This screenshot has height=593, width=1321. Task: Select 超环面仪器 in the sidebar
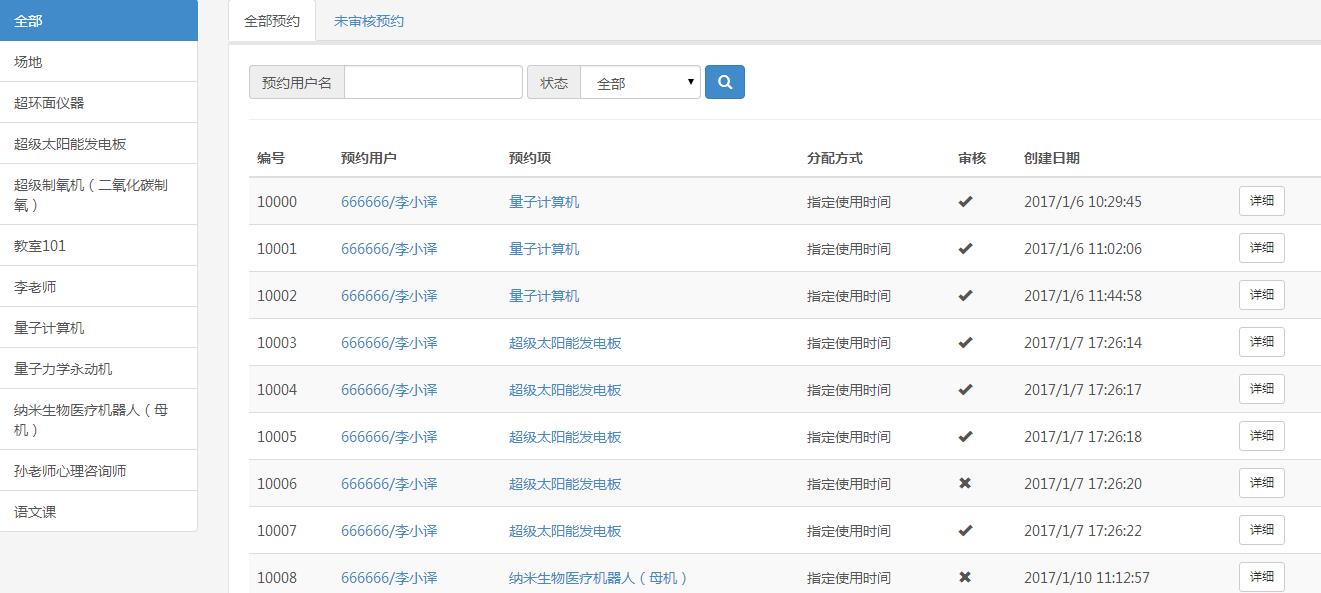pos(99,102)
